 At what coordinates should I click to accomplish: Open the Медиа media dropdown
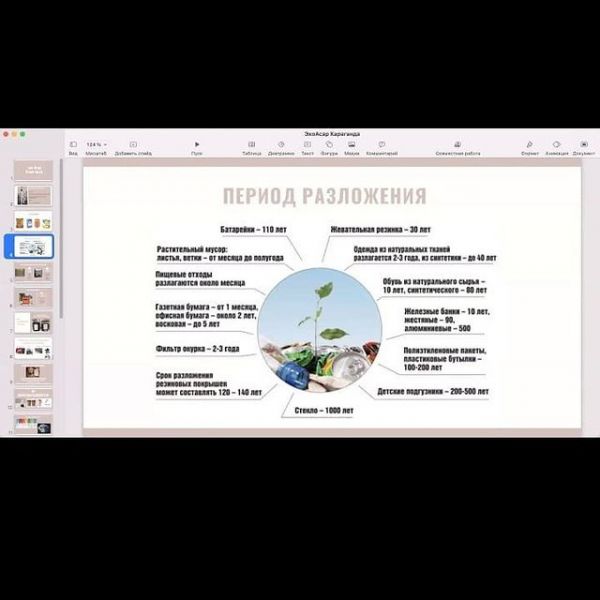351,145
